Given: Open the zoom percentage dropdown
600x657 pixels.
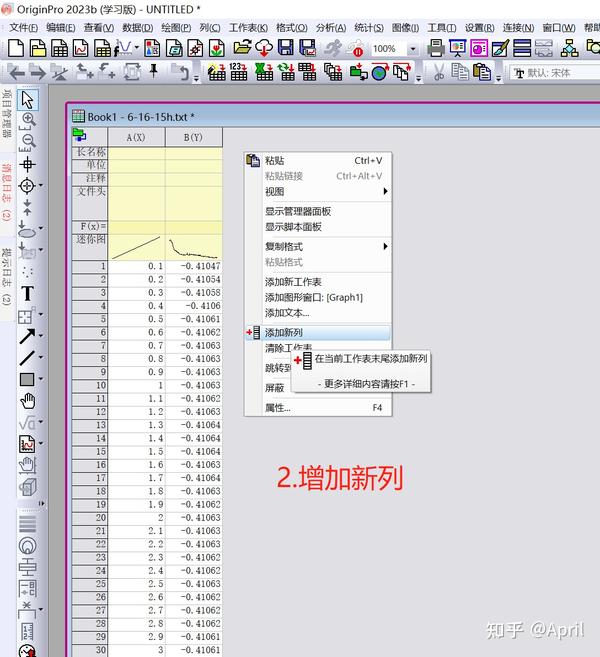Looking at the screenshot, I should pyautogui.click(x=413, y=49).
